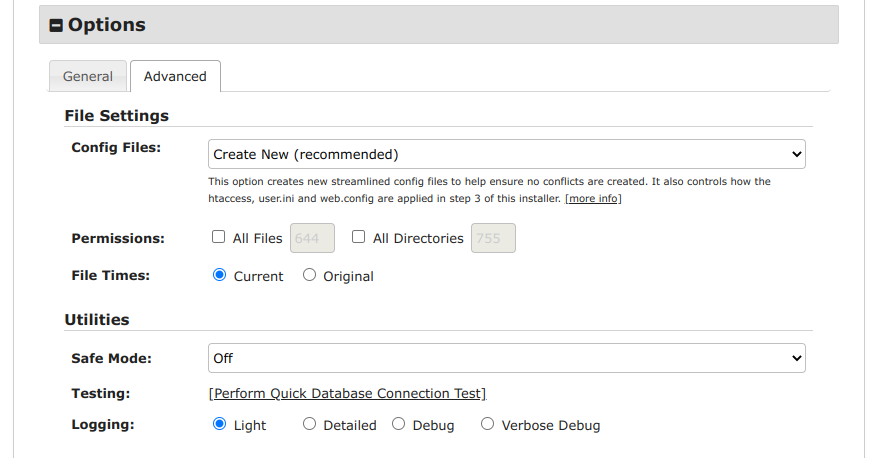
Task: Open the more info link
Action: click(593, 198)
